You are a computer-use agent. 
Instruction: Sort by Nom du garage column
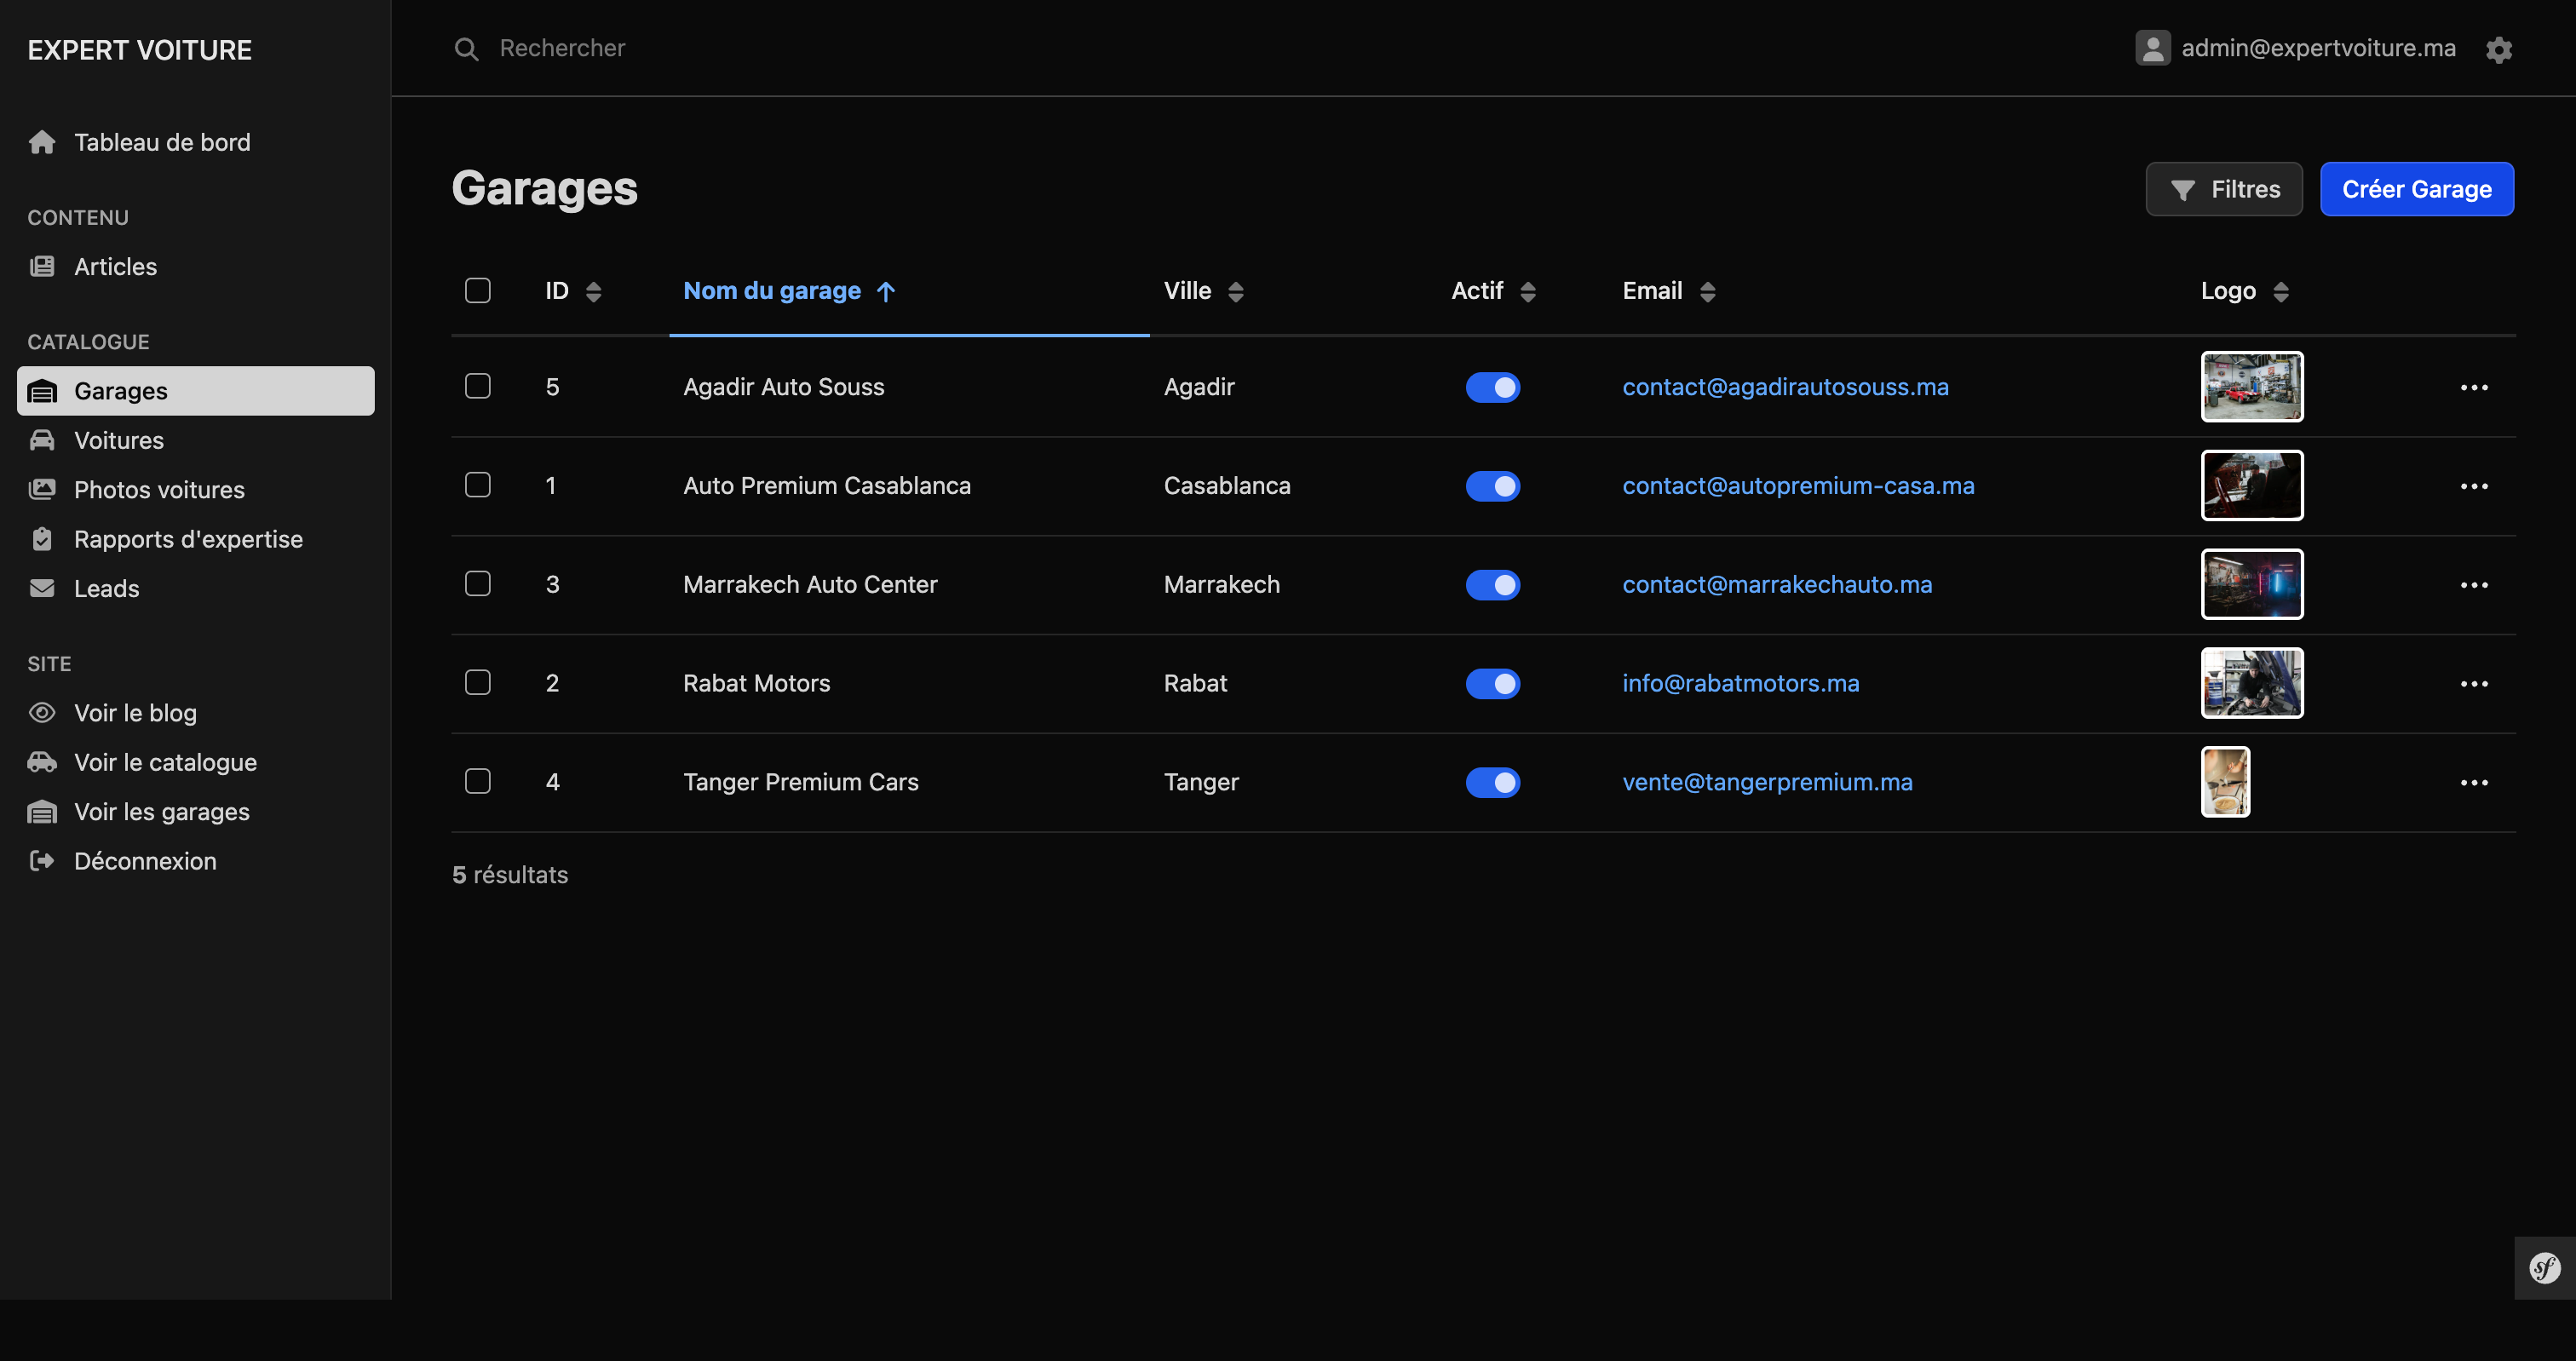[x=789, y=291]
